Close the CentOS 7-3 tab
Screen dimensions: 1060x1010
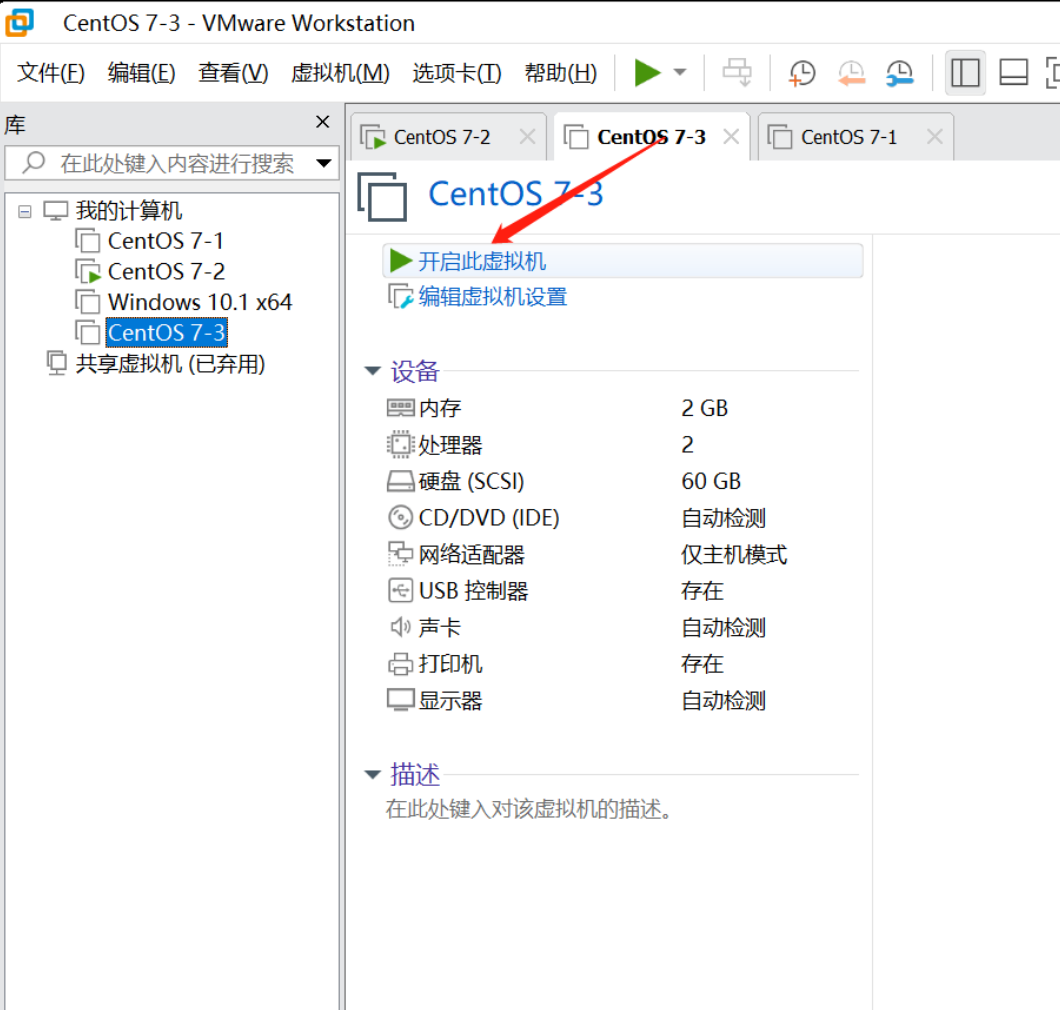tap(731, 137)
